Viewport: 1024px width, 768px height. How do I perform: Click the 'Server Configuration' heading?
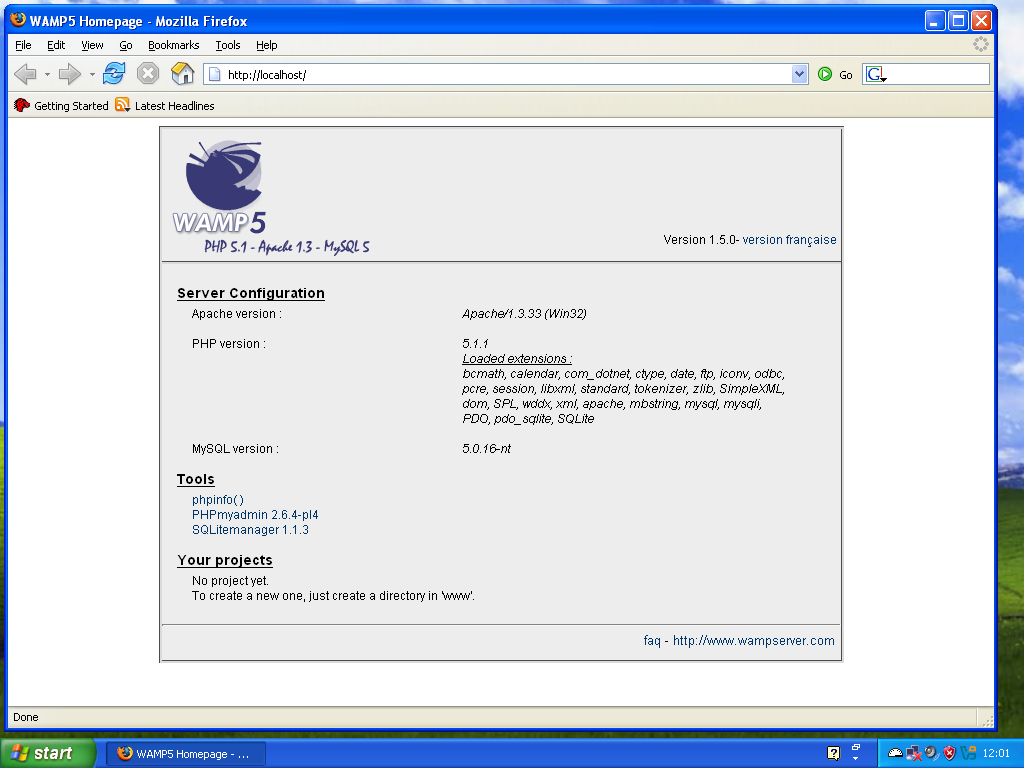[x=251, y=293]
